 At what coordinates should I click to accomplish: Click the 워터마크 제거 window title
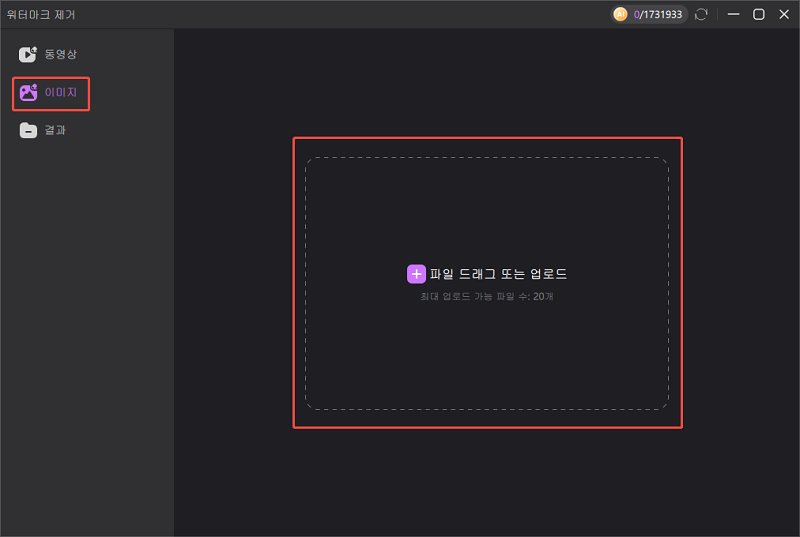point(40,14)
